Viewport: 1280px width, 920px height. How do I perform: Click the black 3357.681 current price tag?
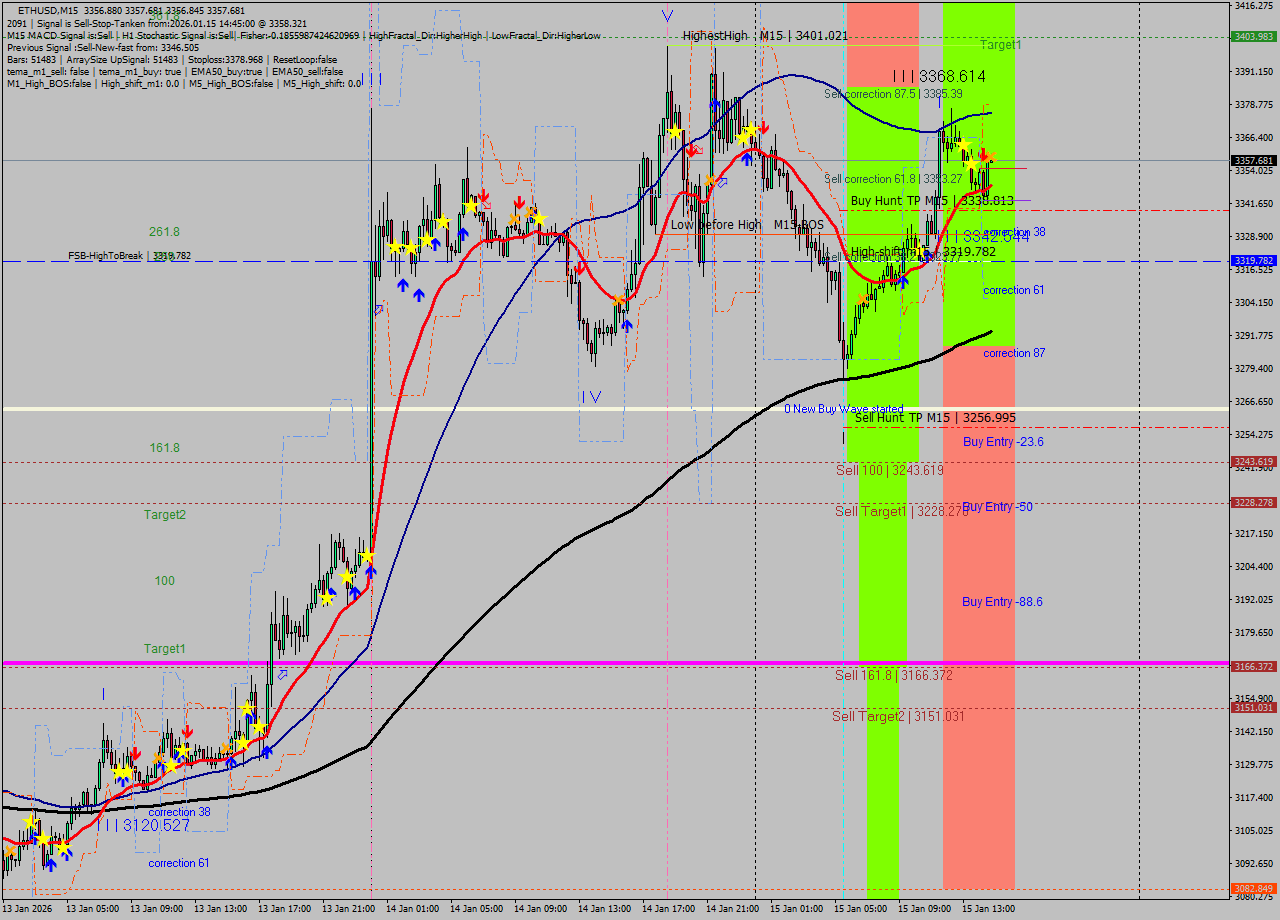pyautogui.click(x=1254, y=161)
